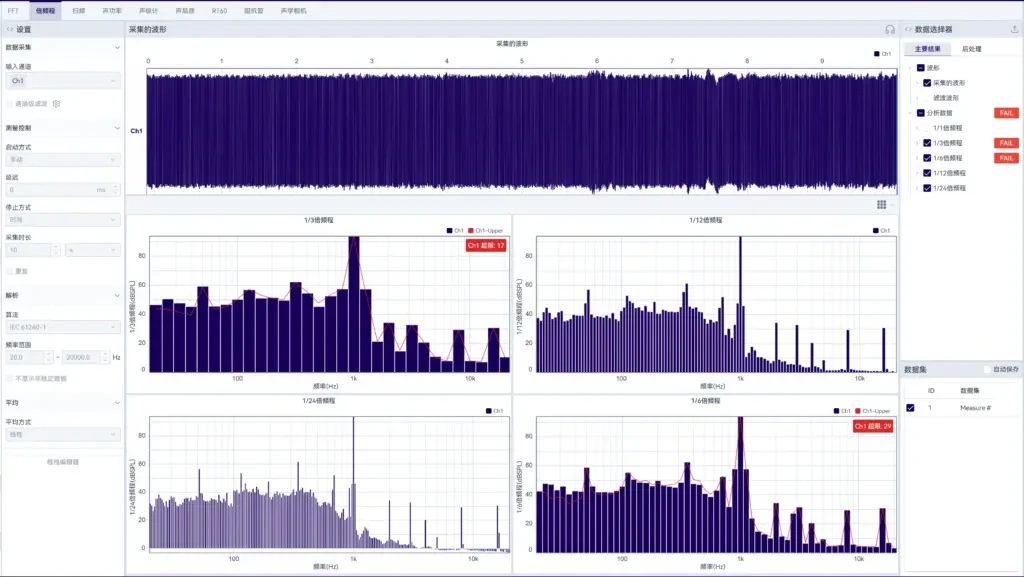Collapse 数据选择器 panel using its arrows icon
The image size is (1024, 577).
pyautogui.click(x=908, y=29)
